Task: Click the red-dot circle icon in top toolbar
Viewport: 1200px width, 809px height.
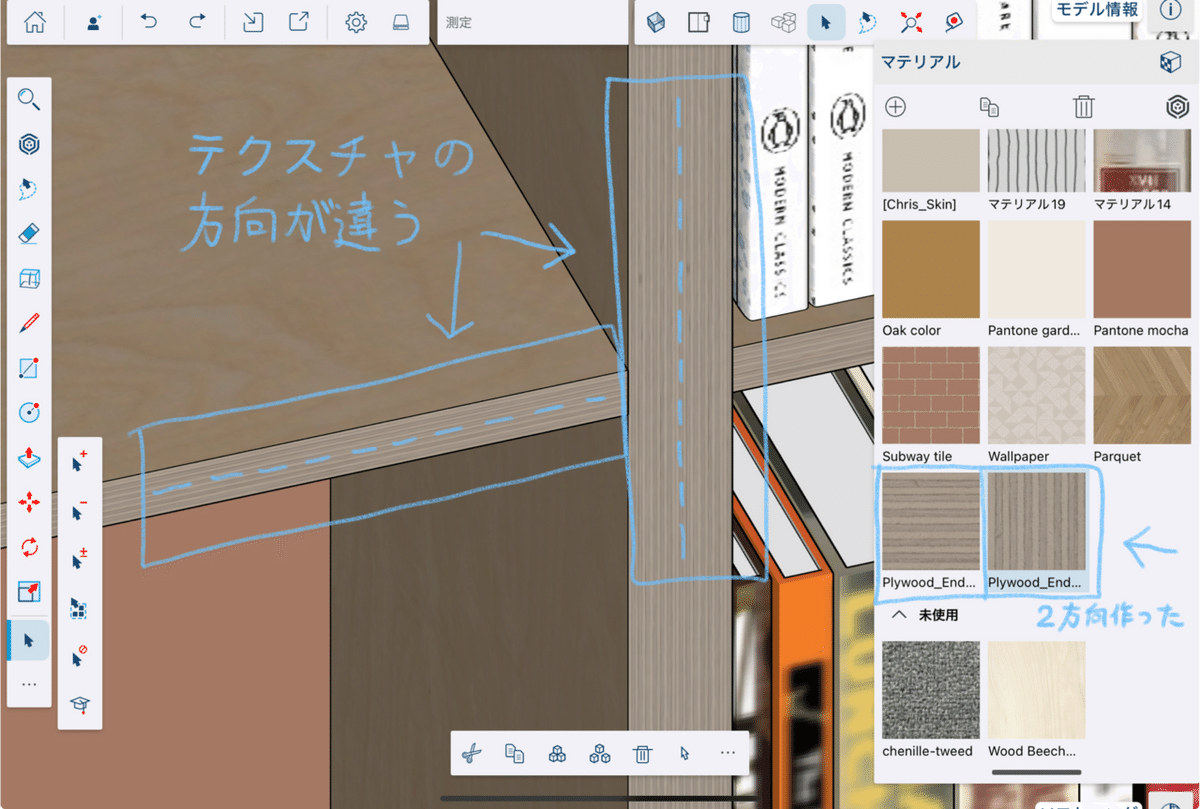Action: [953, 22]
